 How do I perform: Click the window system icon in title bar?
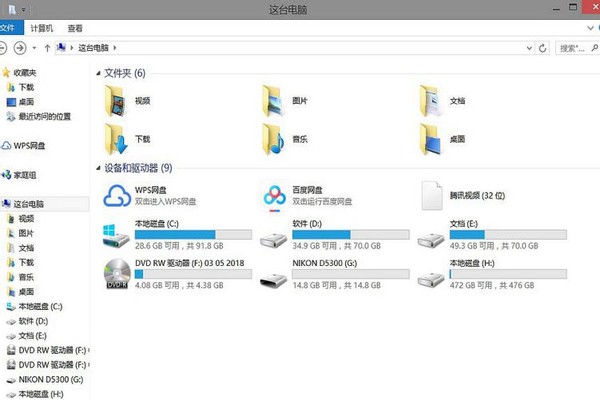tap(12, 9)
